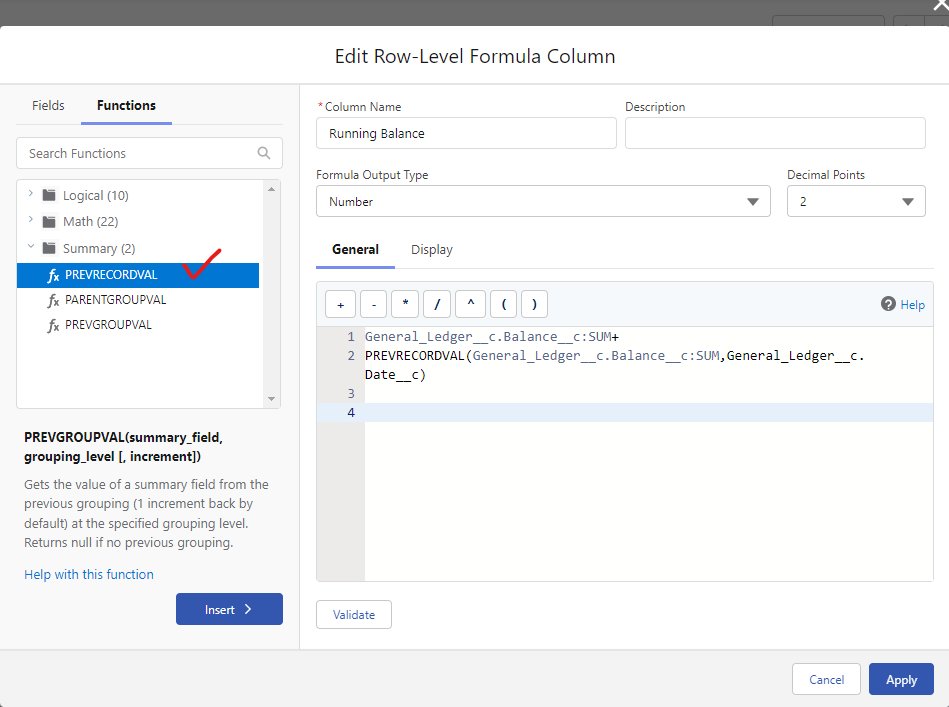Switch to the Fields tab
The height and width of the screenshot is (707, 949).
point(47,105)
